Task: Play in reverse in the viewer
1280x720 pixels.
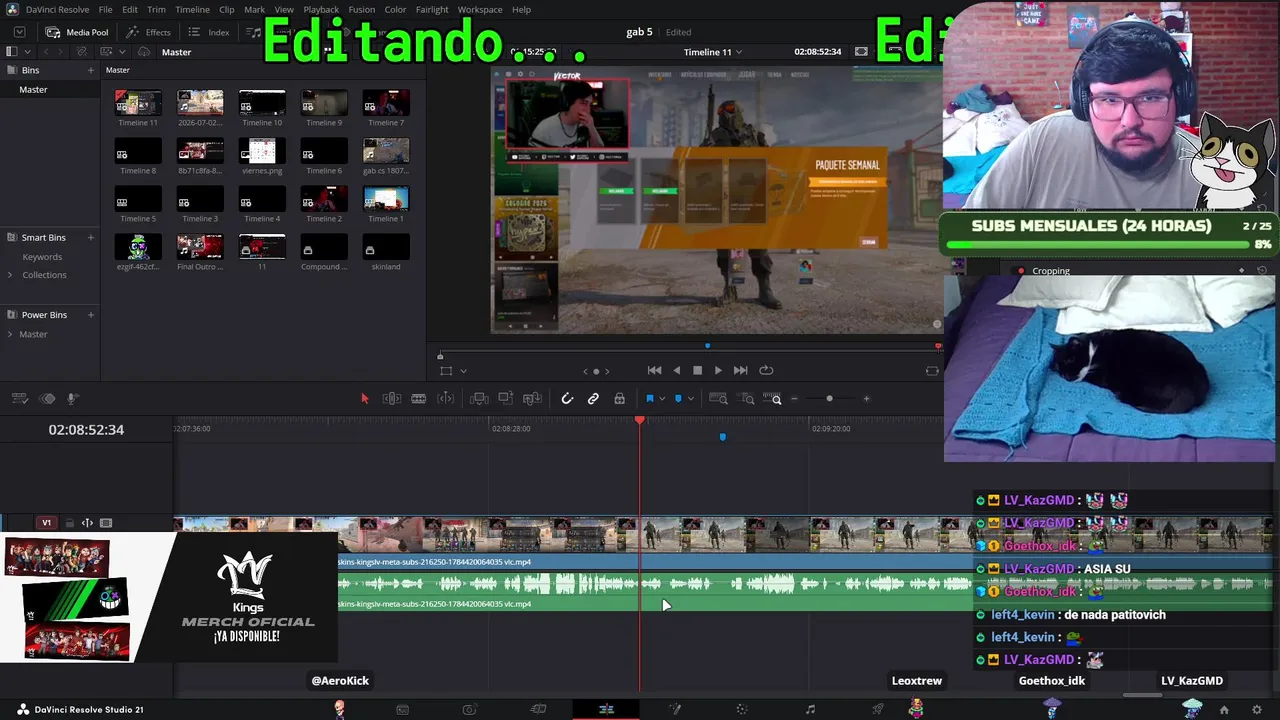Action: (x=676, y=370)
